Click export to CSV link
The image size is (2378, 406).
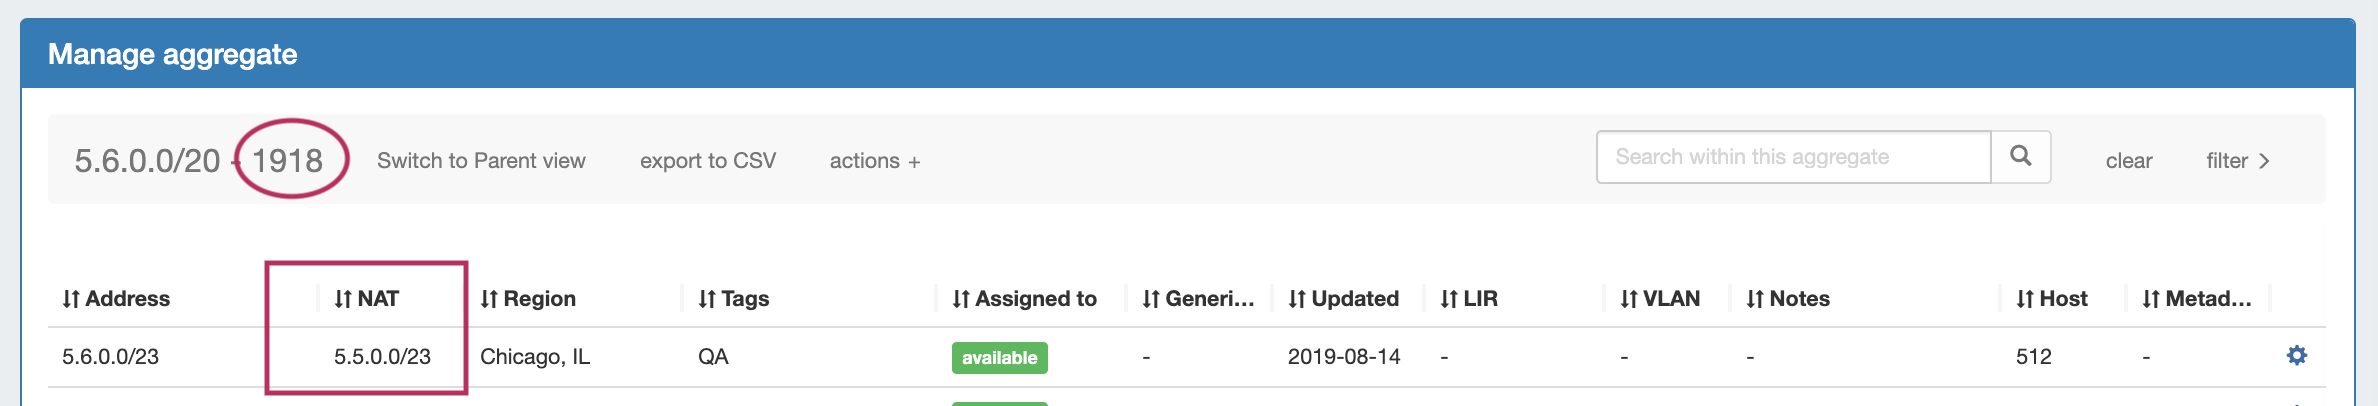708,161
